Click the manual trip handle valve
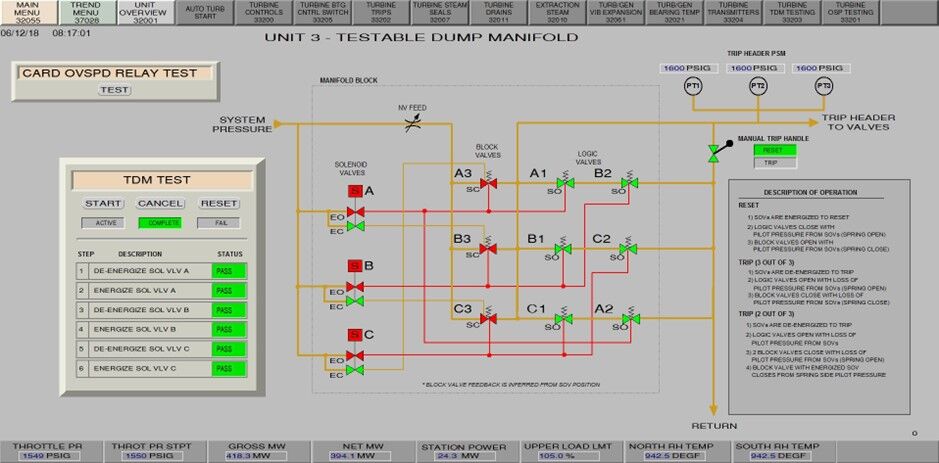Screen dimensions: 939x463 (x=713, y=152)
